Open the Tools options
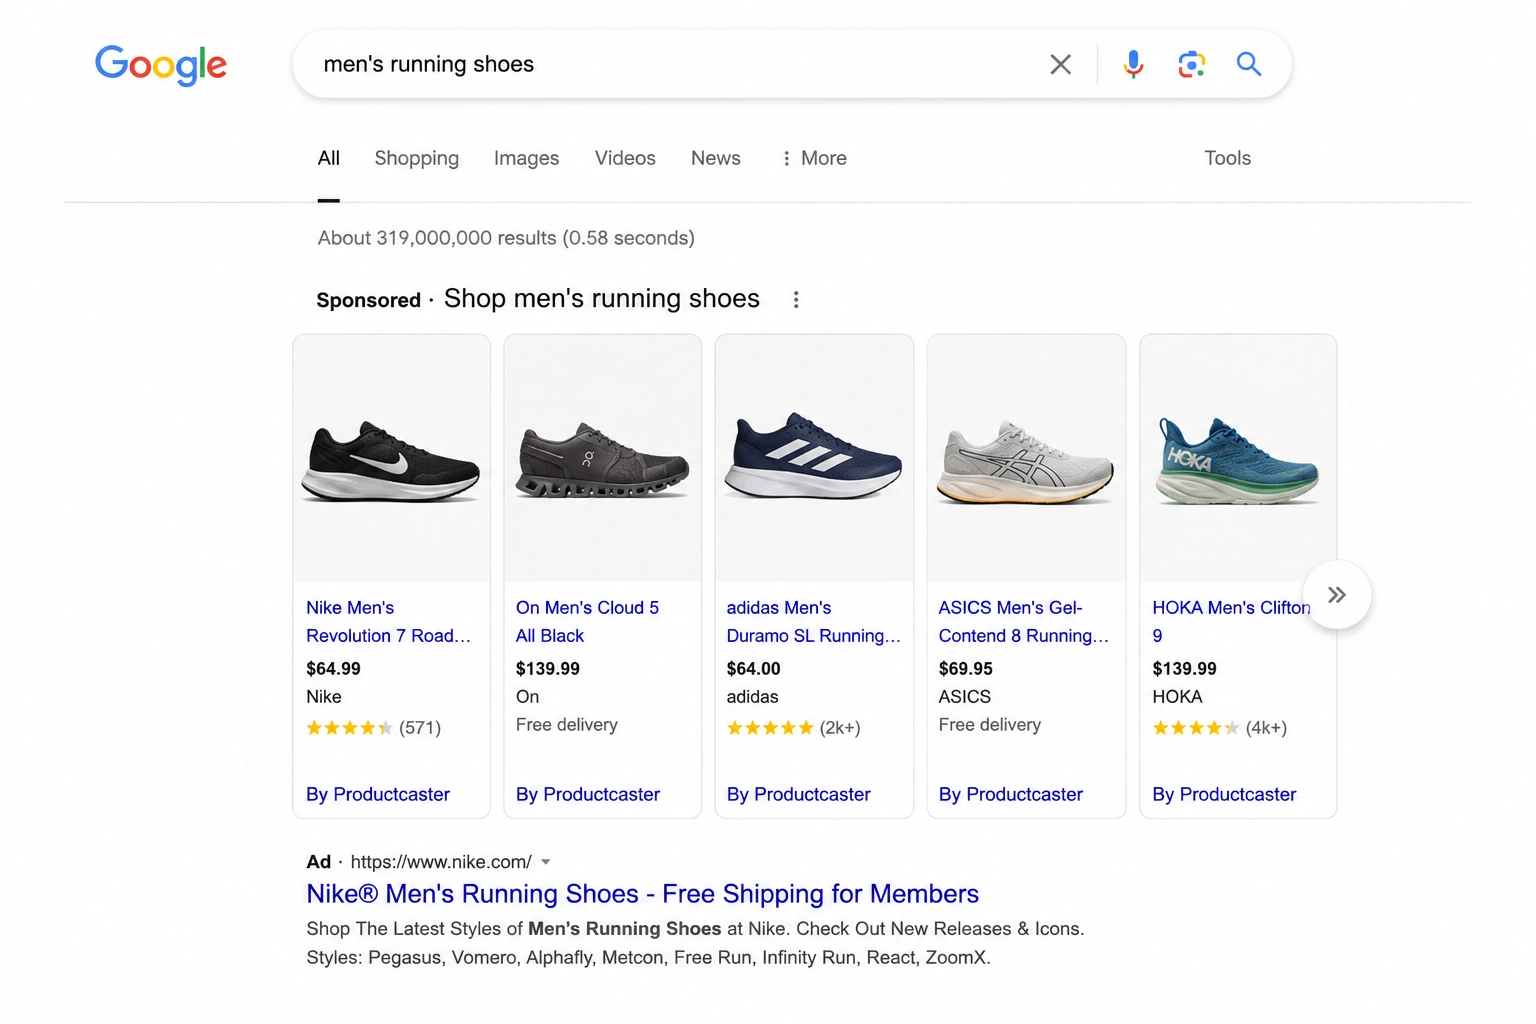This screenshot has height=1024, width=1536. (1228, 158)
